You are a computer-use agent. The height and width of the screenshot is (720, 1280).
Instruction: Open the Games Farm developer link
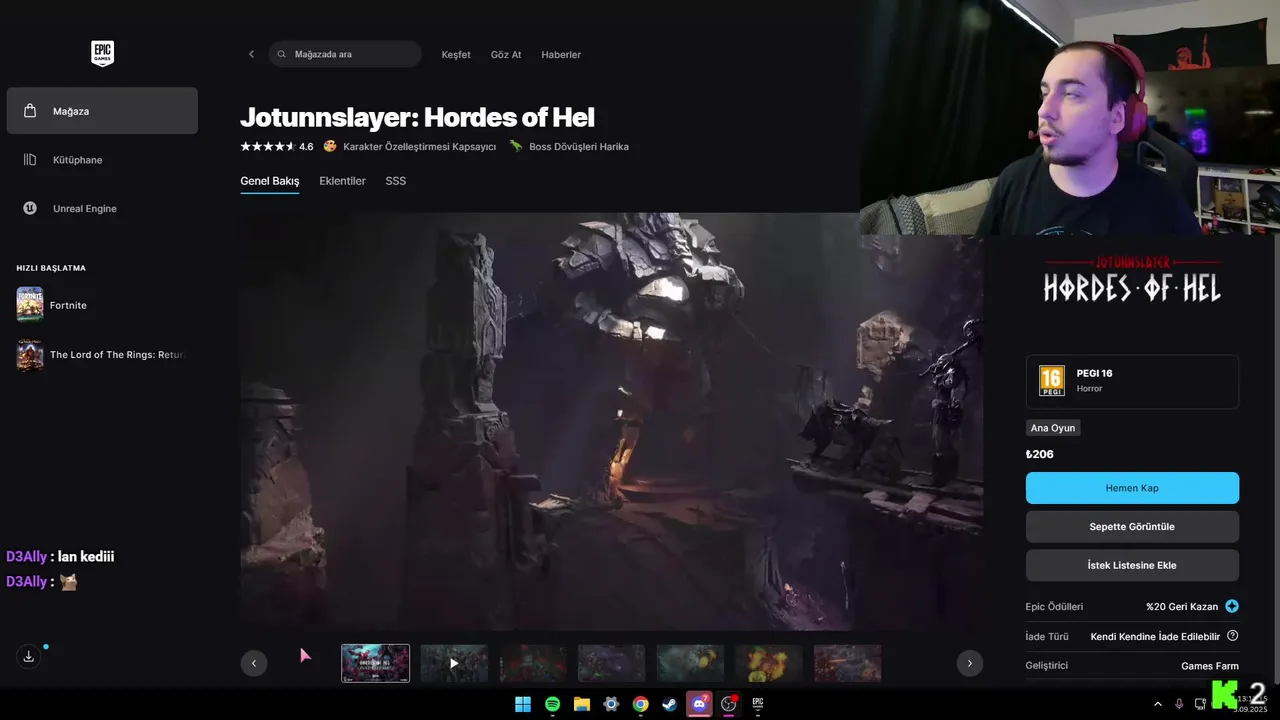pos(1210,666)
